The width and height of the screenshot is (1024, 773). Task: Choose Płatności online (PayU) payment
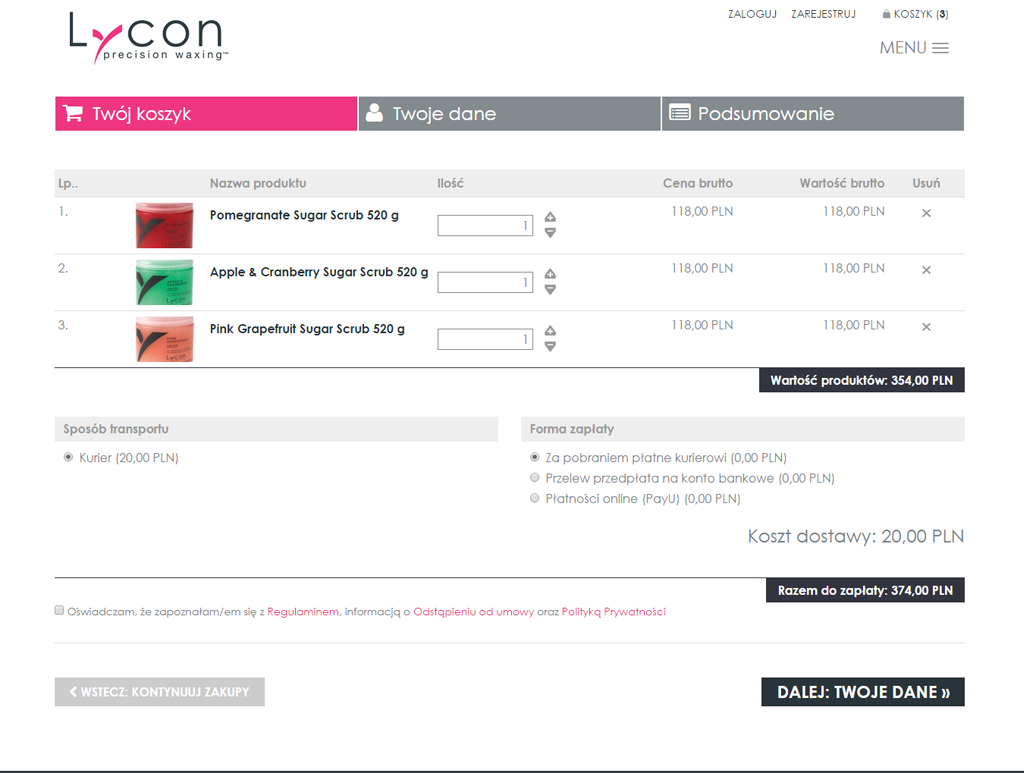[x=534, y=498]
